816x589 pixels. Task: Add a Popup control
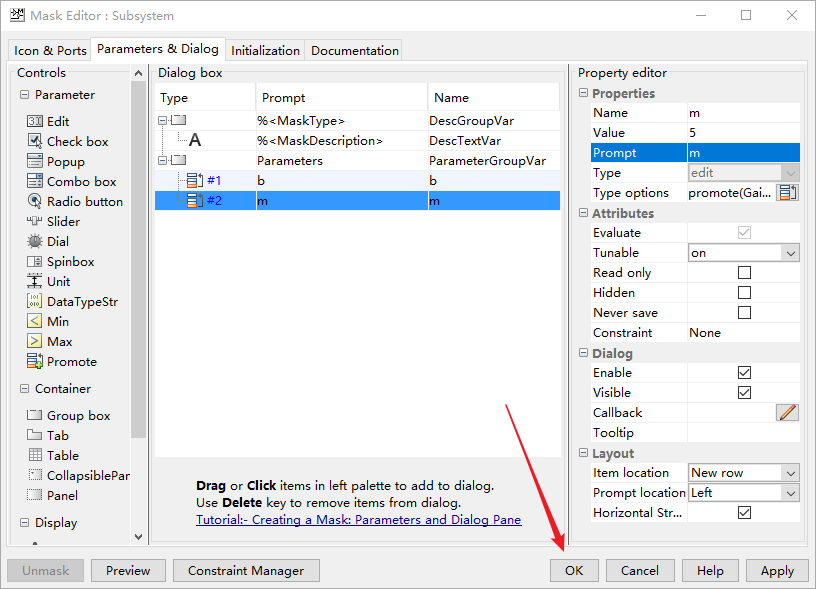tap(56, 161)
